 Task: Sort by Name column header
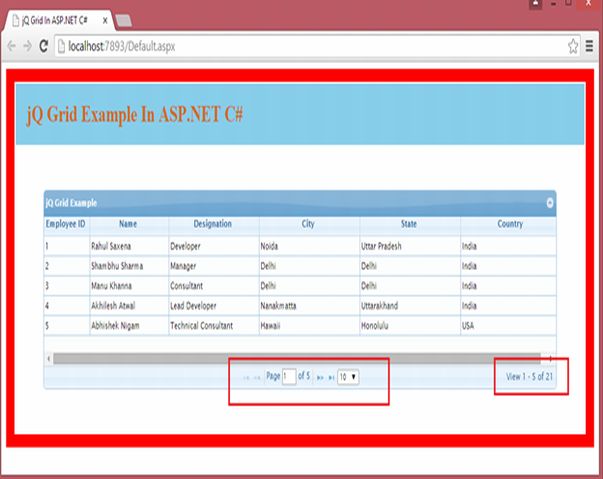tap(129, 224)
